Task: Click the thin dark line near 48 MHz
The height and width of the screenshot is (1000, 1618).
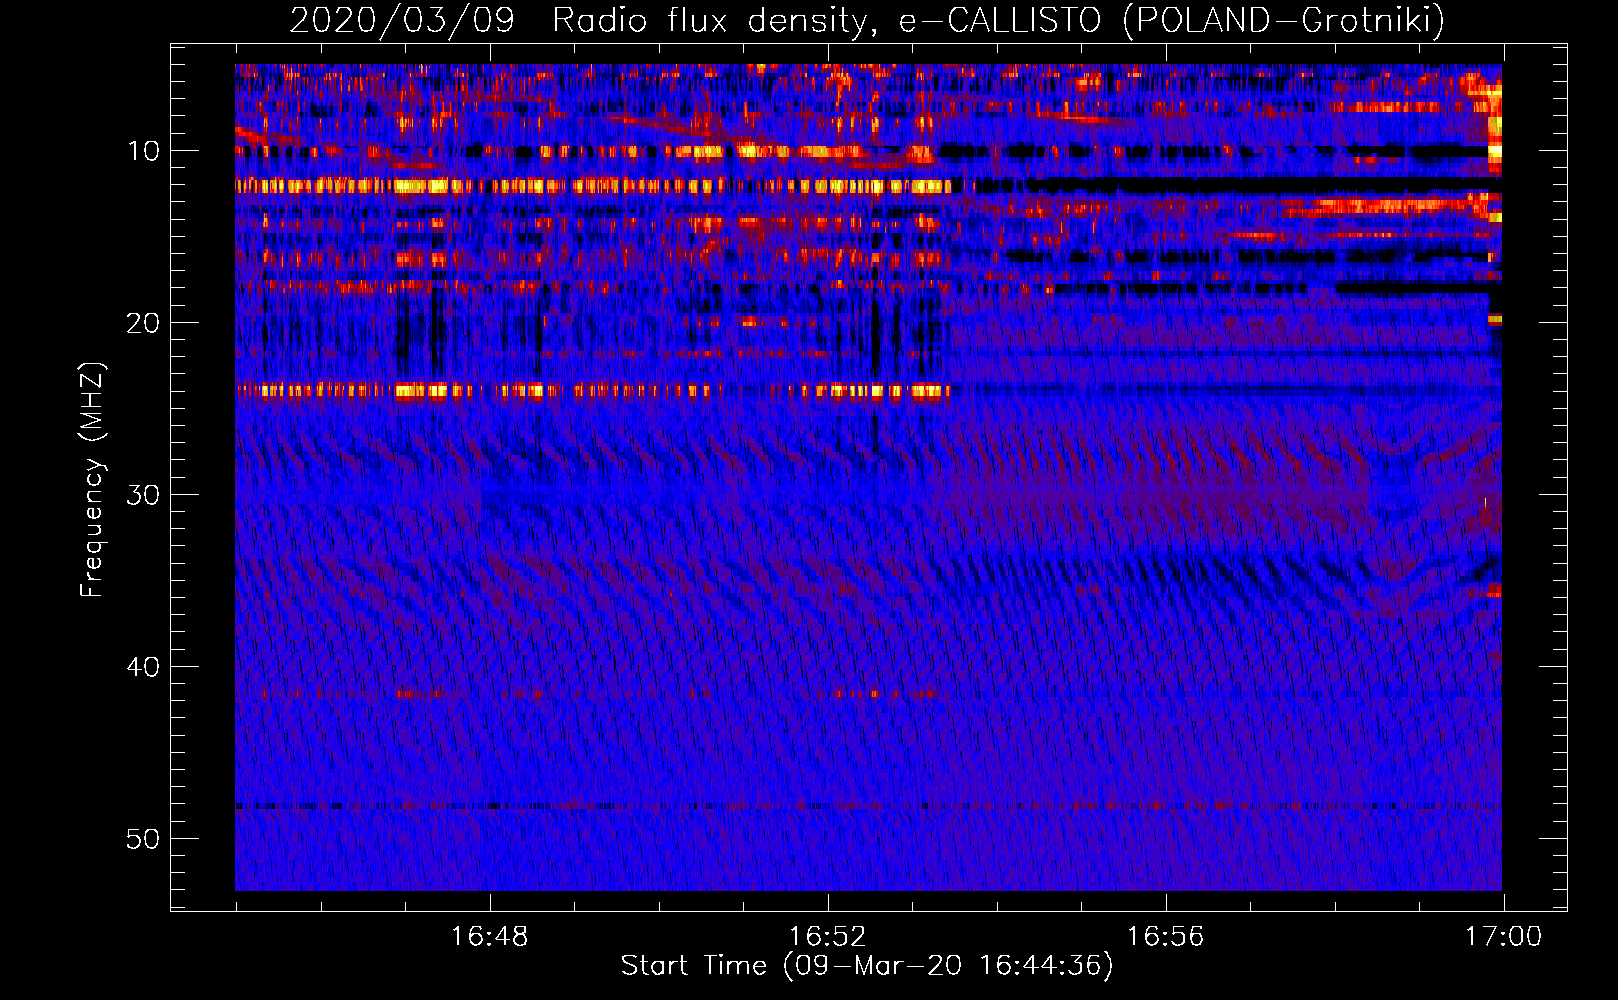Action: (868, 806)
